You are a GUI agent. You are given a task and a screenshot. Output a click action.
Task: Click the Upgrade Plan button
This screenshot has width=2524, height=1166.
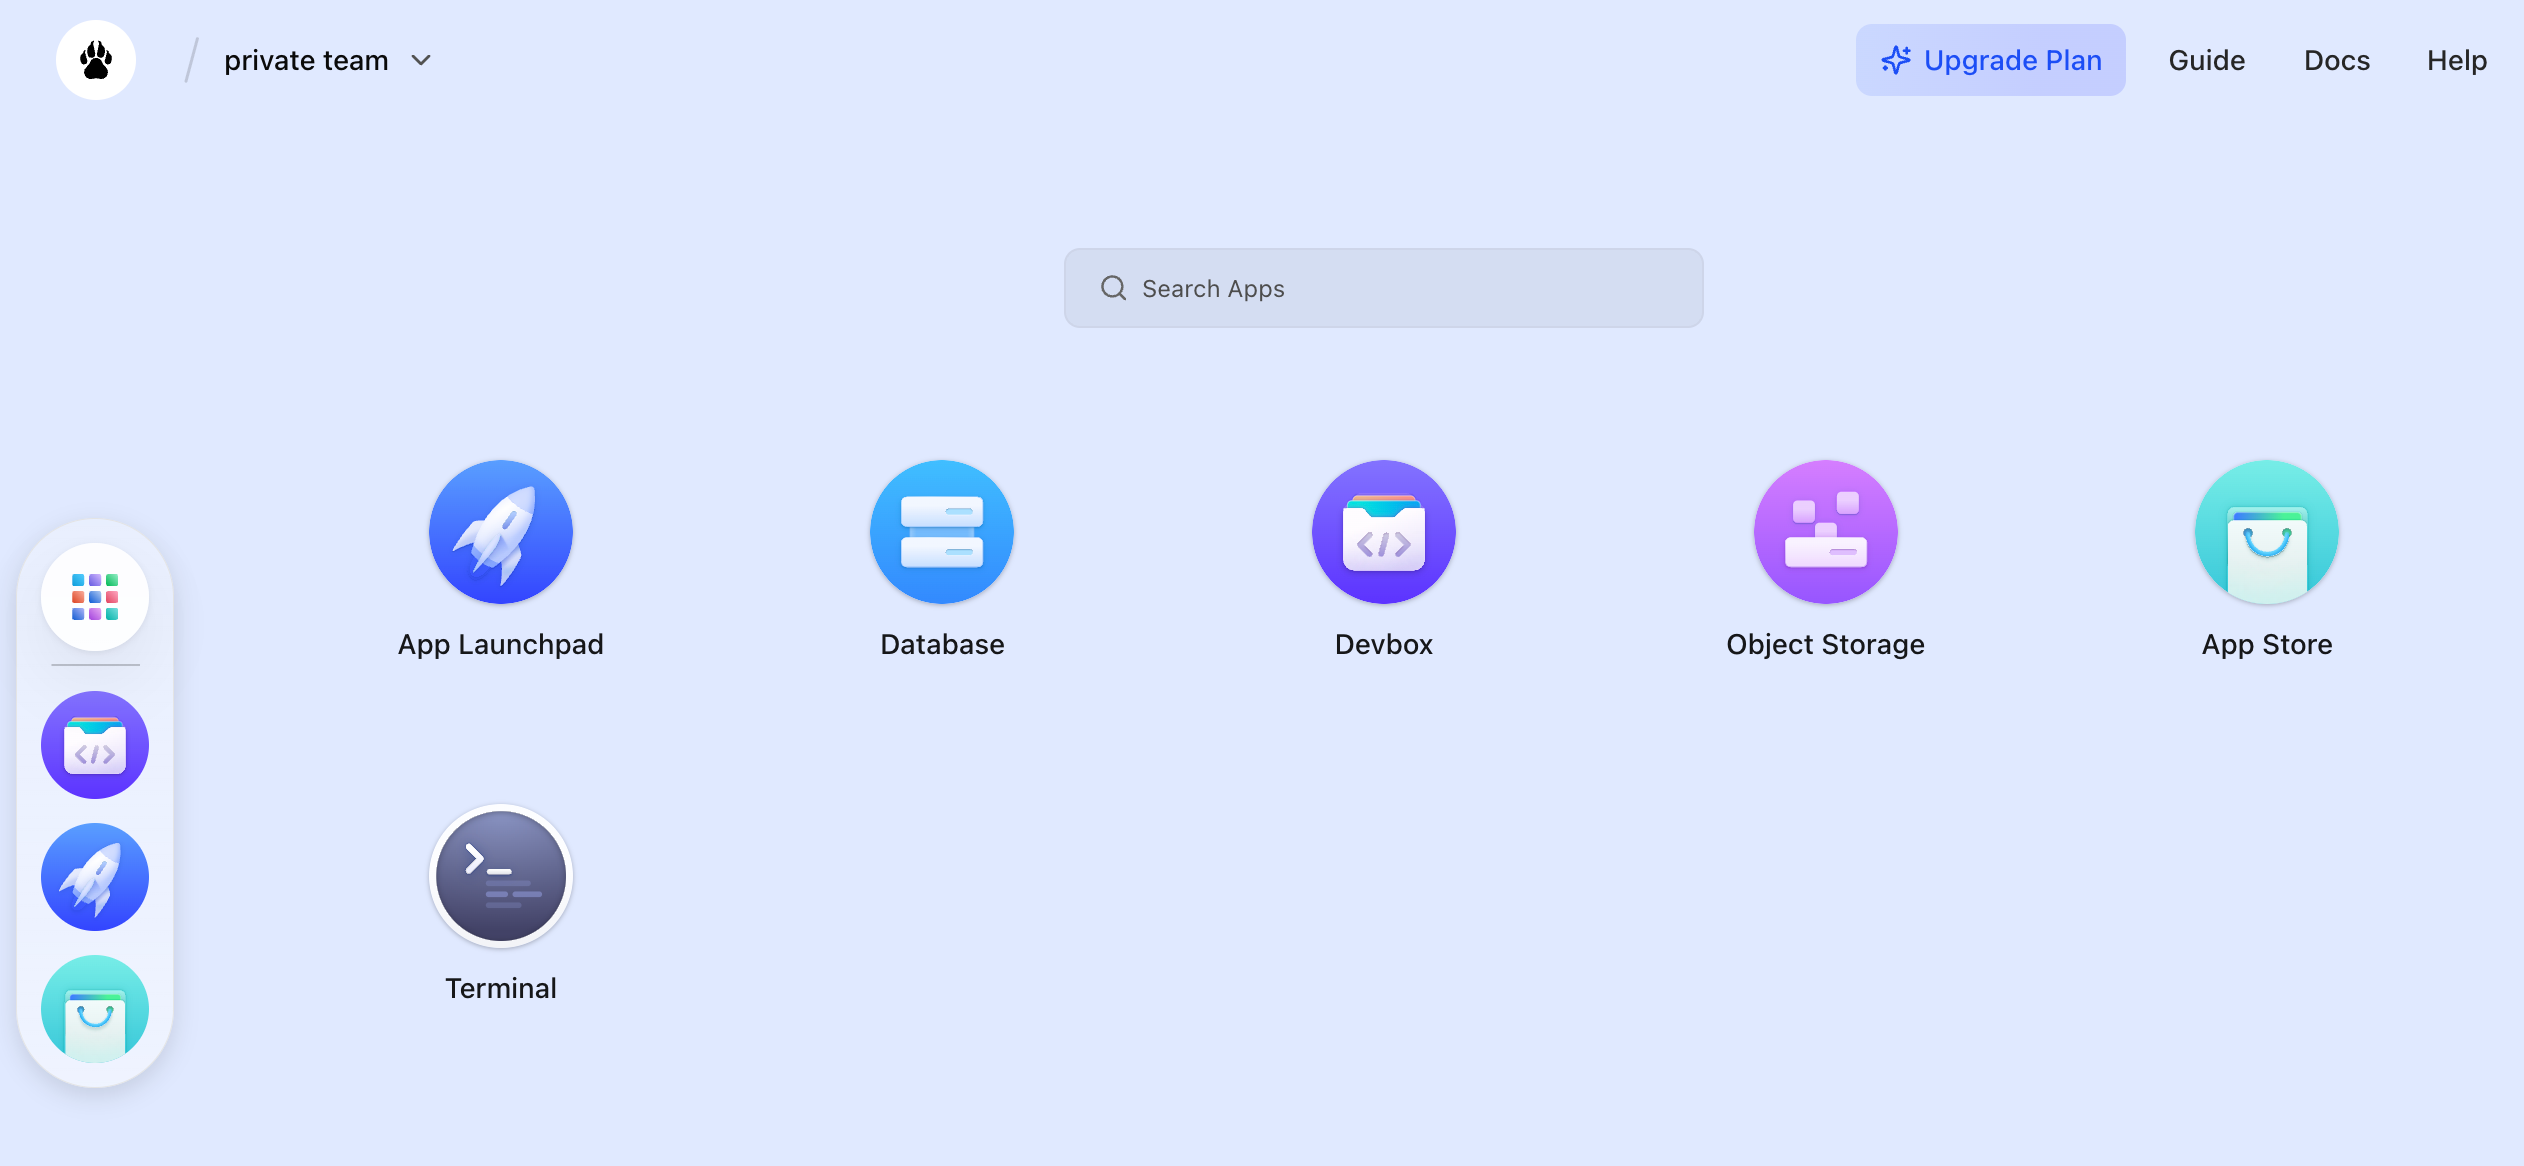tap(1990, 60)
